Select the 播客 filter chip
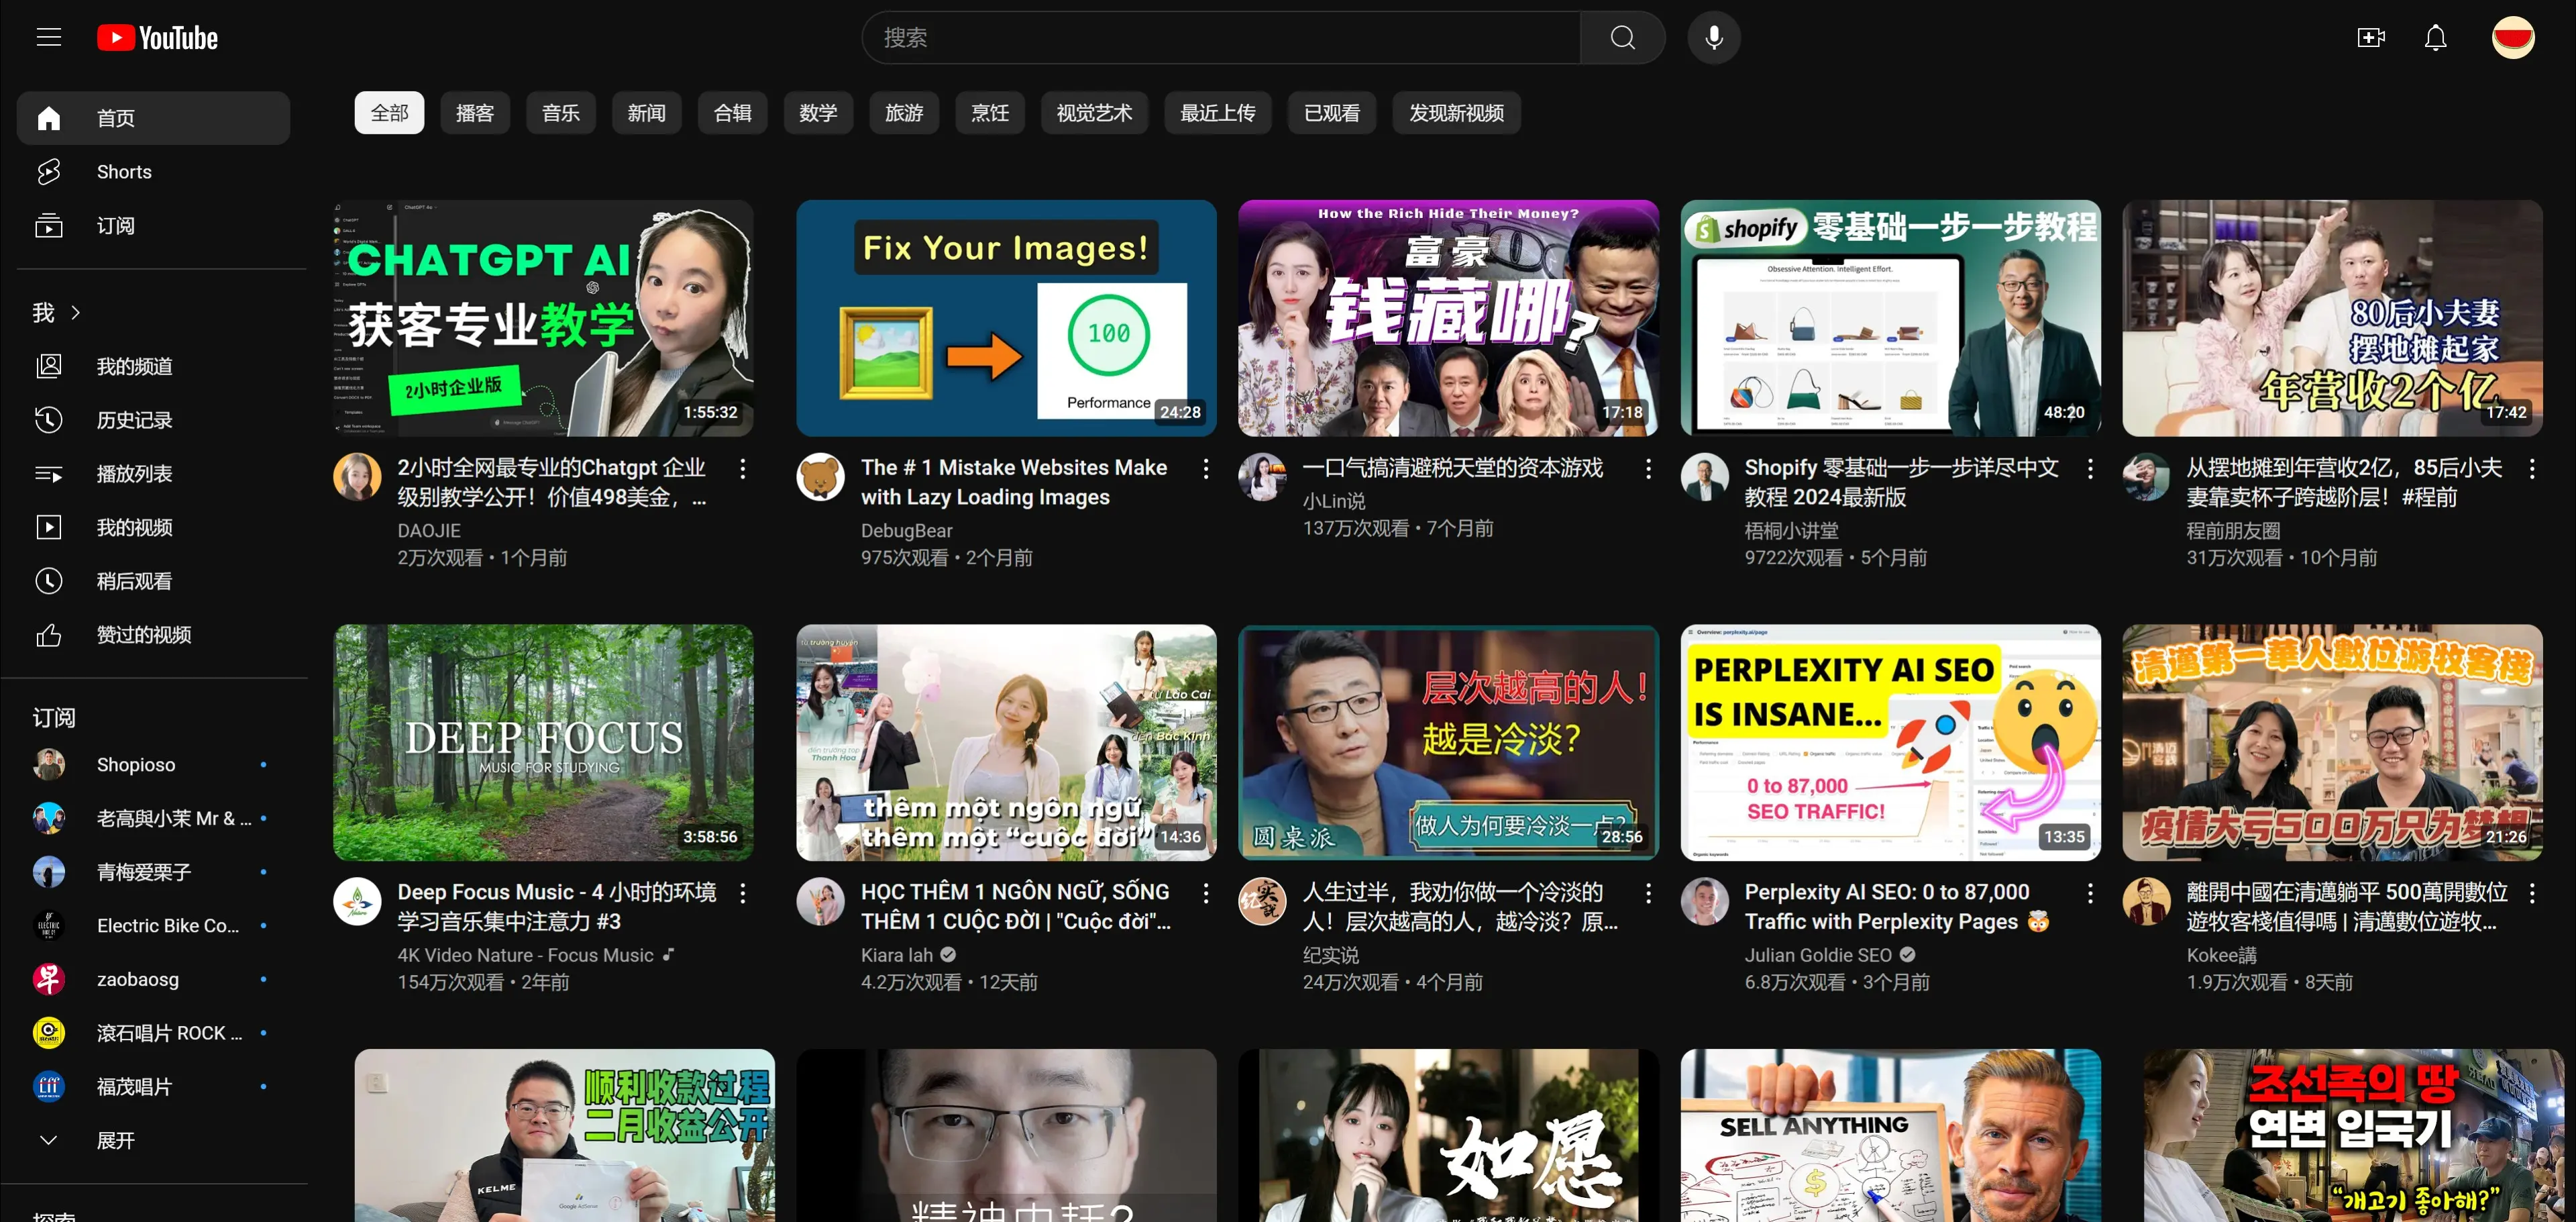This screenshot has height=1222, width=2576. pyautogui.click(x=475, y=113)
